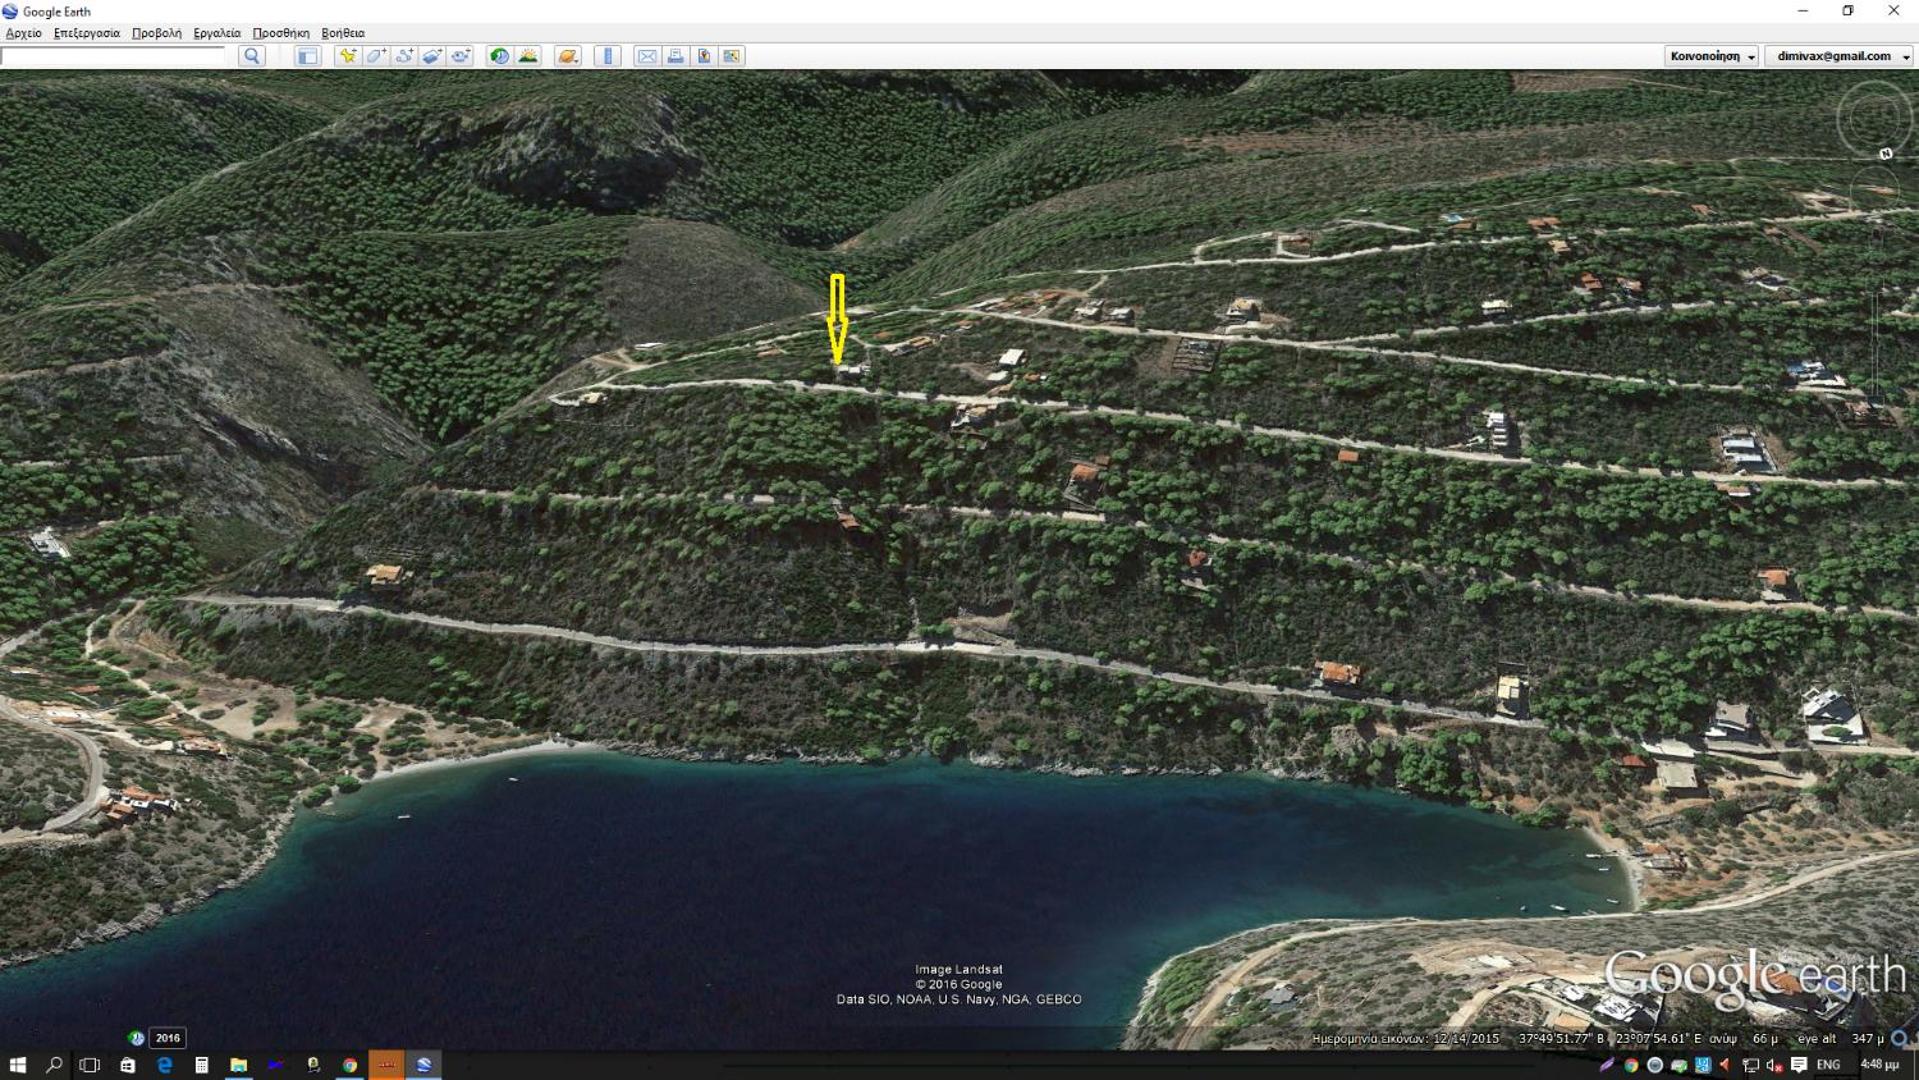
Task: Select the add image overlay tool
Action: coord(432,56)
